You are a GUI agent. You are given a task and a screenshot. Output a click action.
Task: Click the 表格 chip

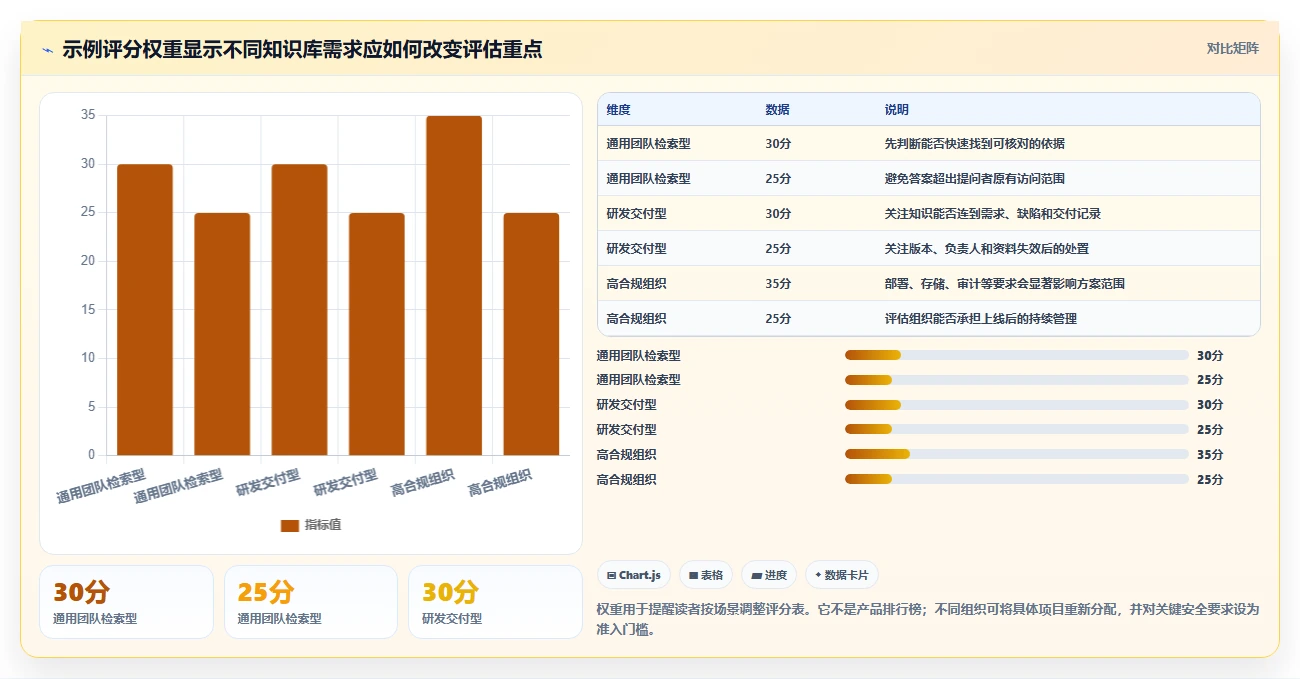point(706,575)
